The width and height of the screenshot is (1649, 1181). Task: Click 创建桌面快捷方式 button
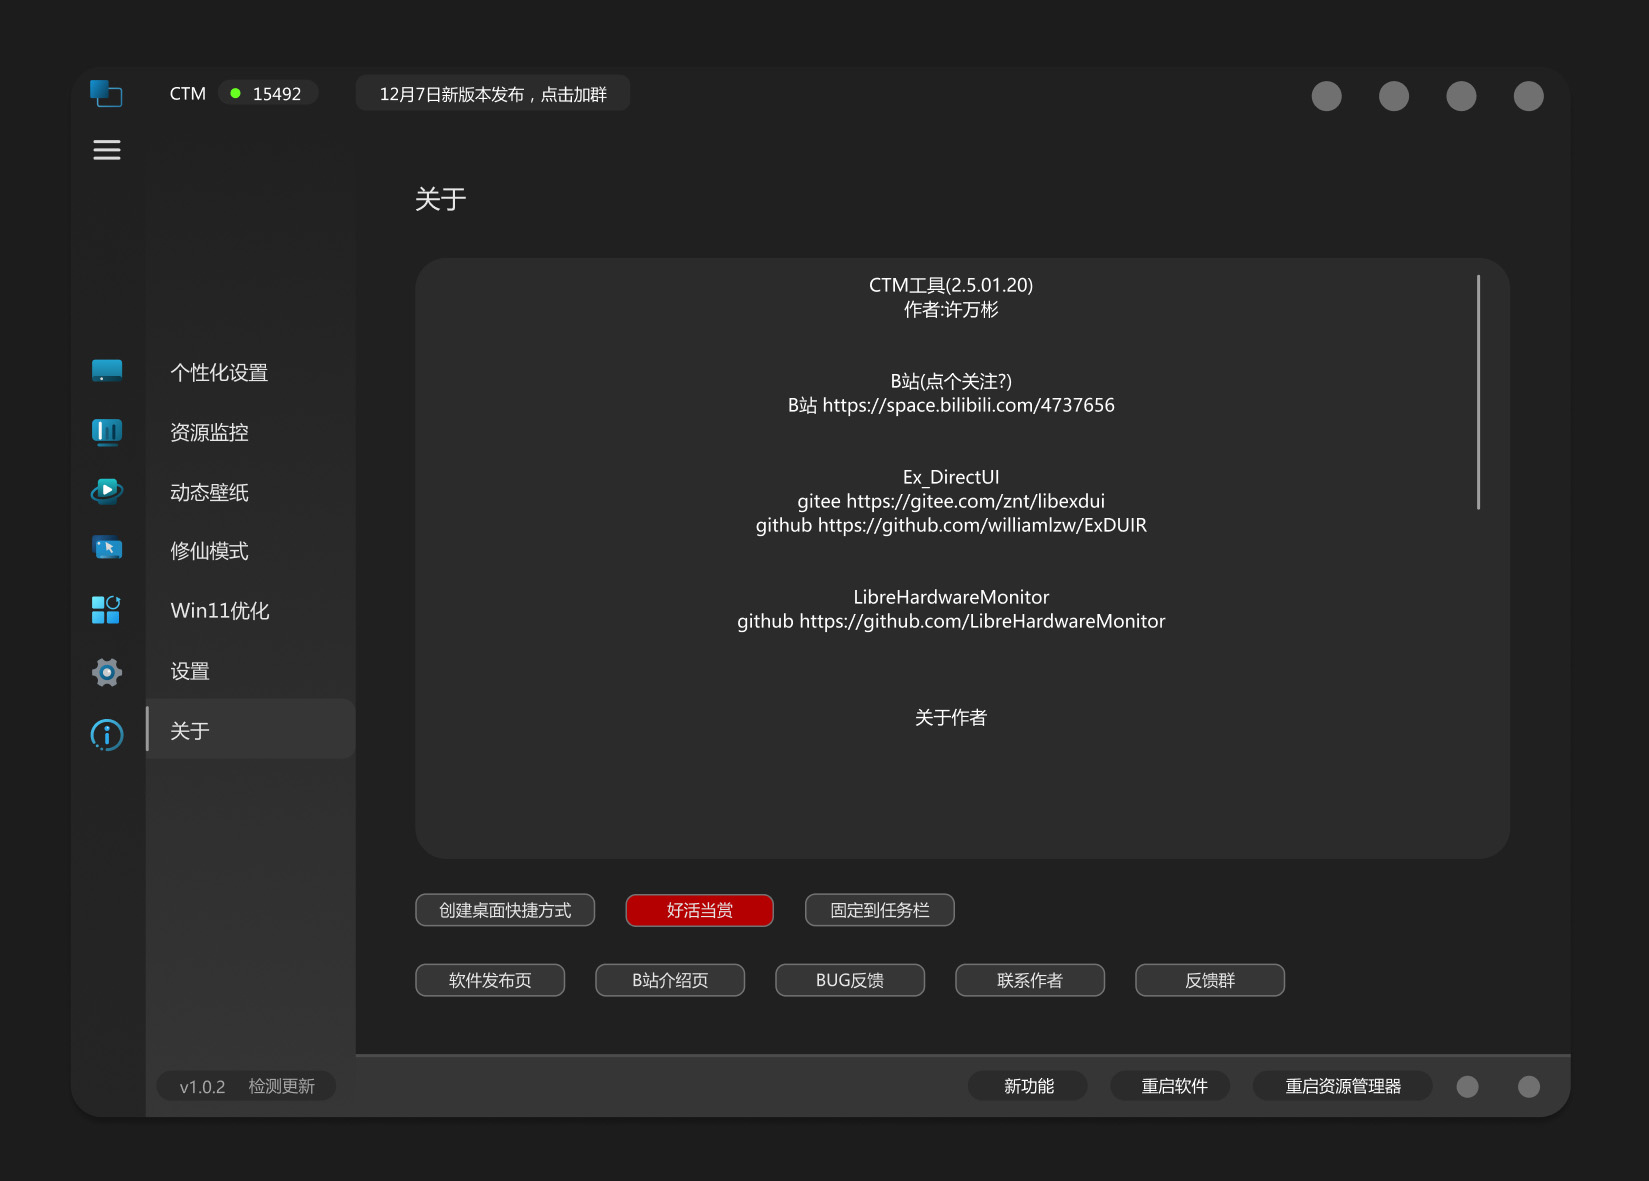(505, 910)
